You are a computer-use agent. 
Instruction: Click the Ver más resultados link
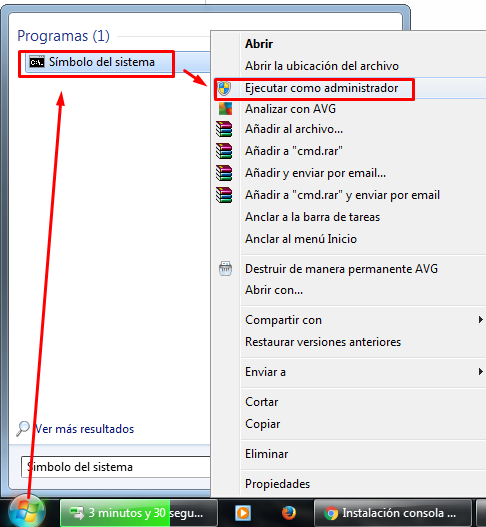point(85,429)
